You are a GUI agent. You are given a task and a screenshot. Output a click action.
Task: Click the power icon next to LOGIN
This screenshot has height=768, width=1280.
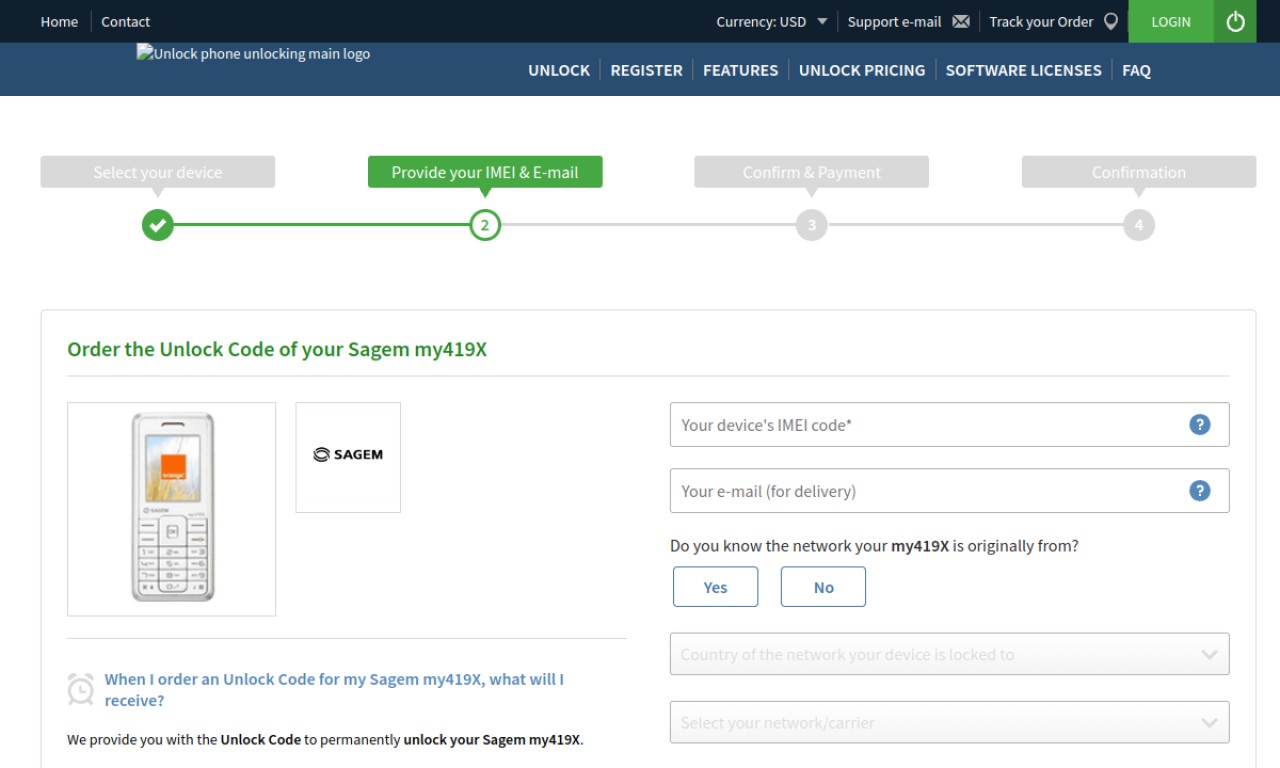(x=1235, y=21)
